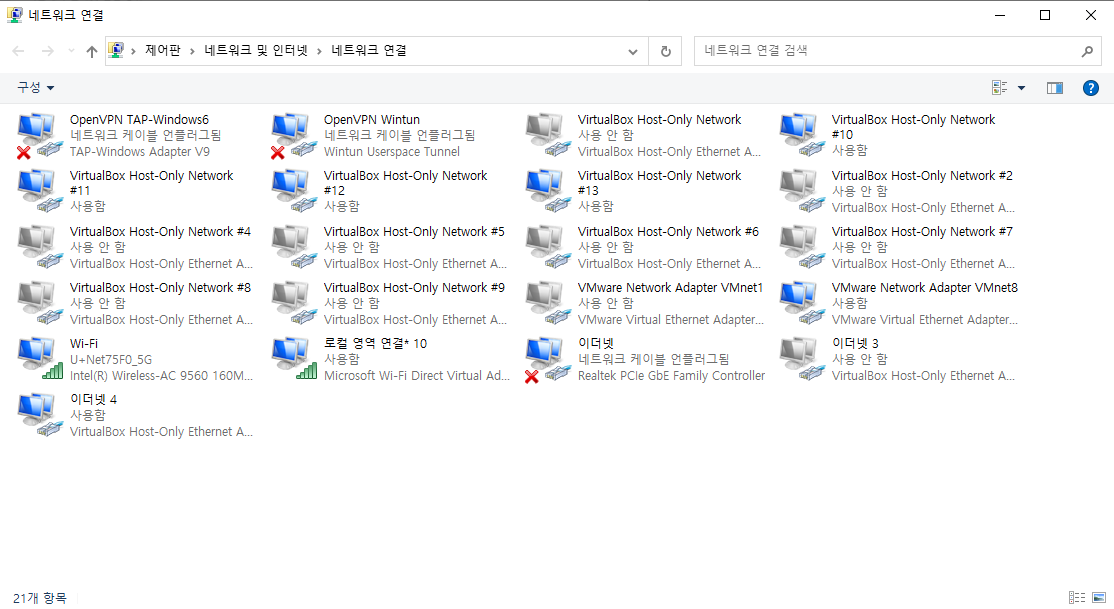
Task: Click the address bar location icon
Action: click(116, 50)
